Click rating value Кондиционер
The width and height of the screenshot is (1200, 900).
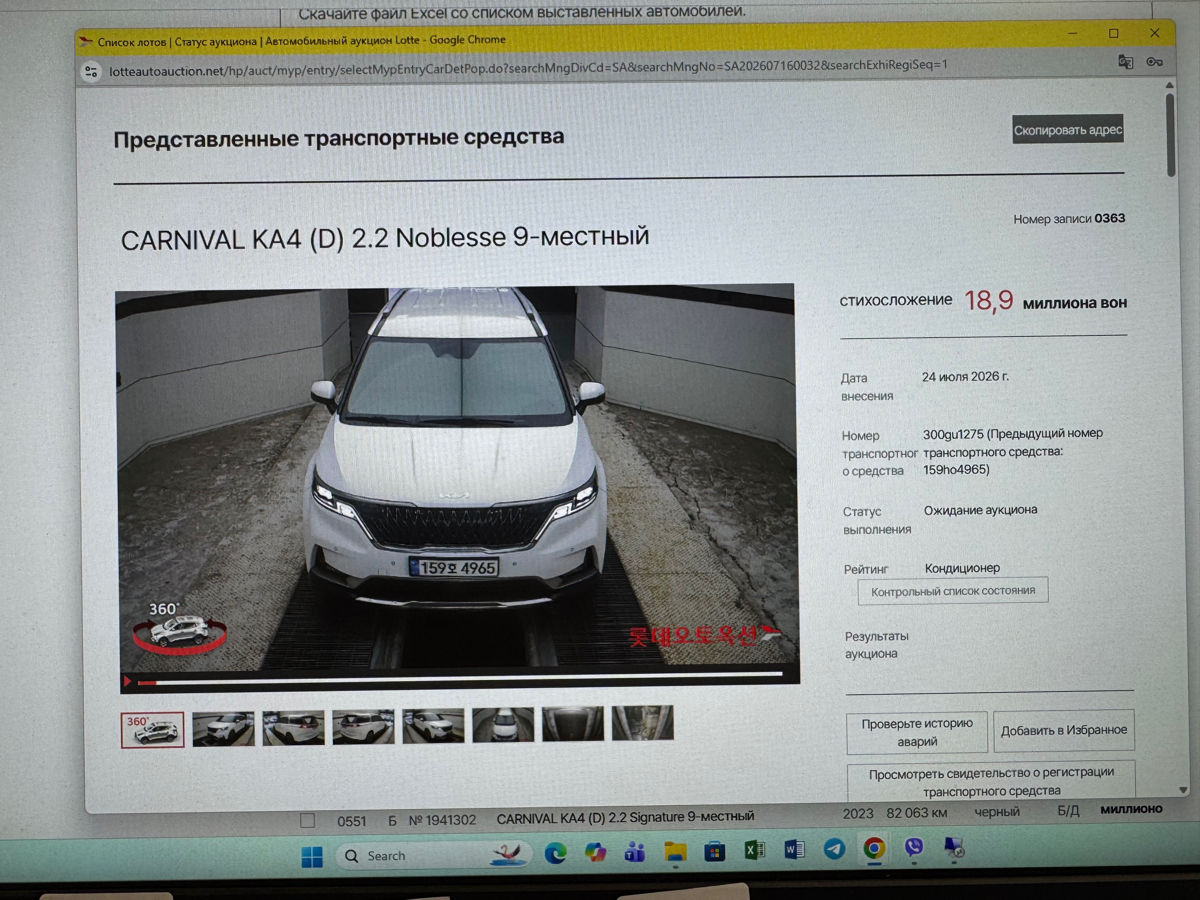(962, 568)
